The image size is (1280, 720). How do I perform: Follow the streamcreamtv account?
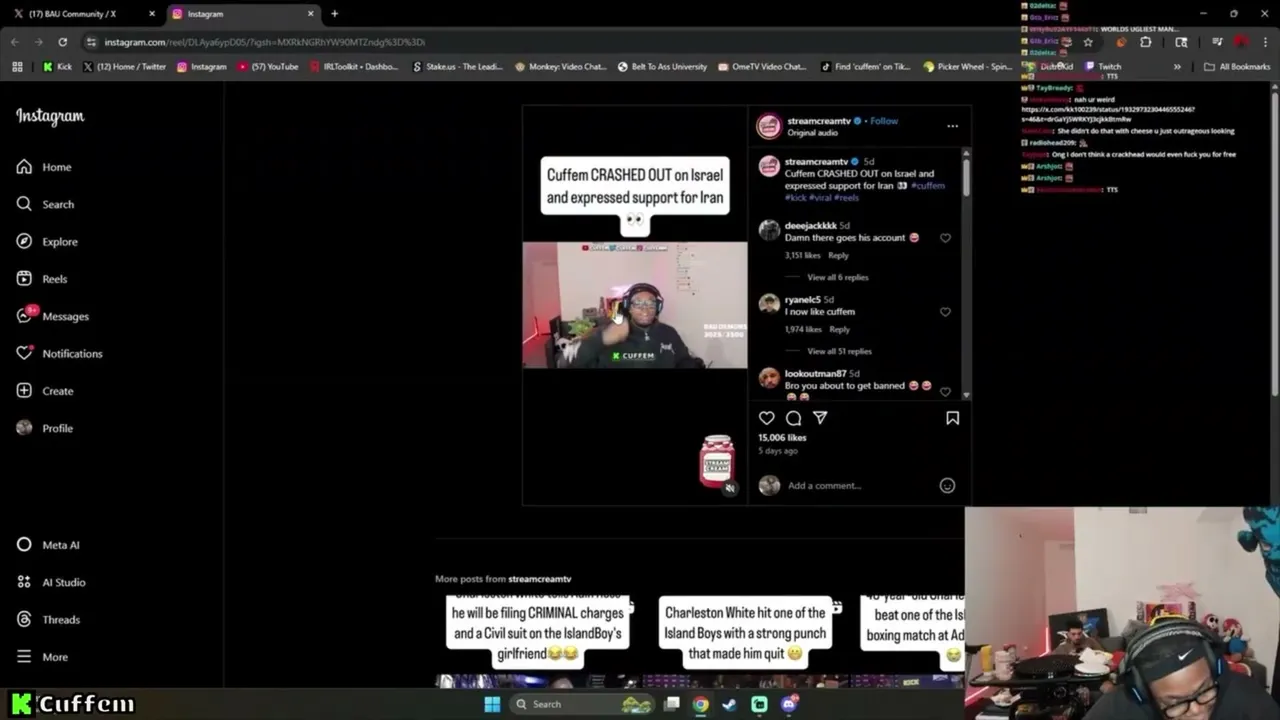pyautogui.click(x=884, y=121)
